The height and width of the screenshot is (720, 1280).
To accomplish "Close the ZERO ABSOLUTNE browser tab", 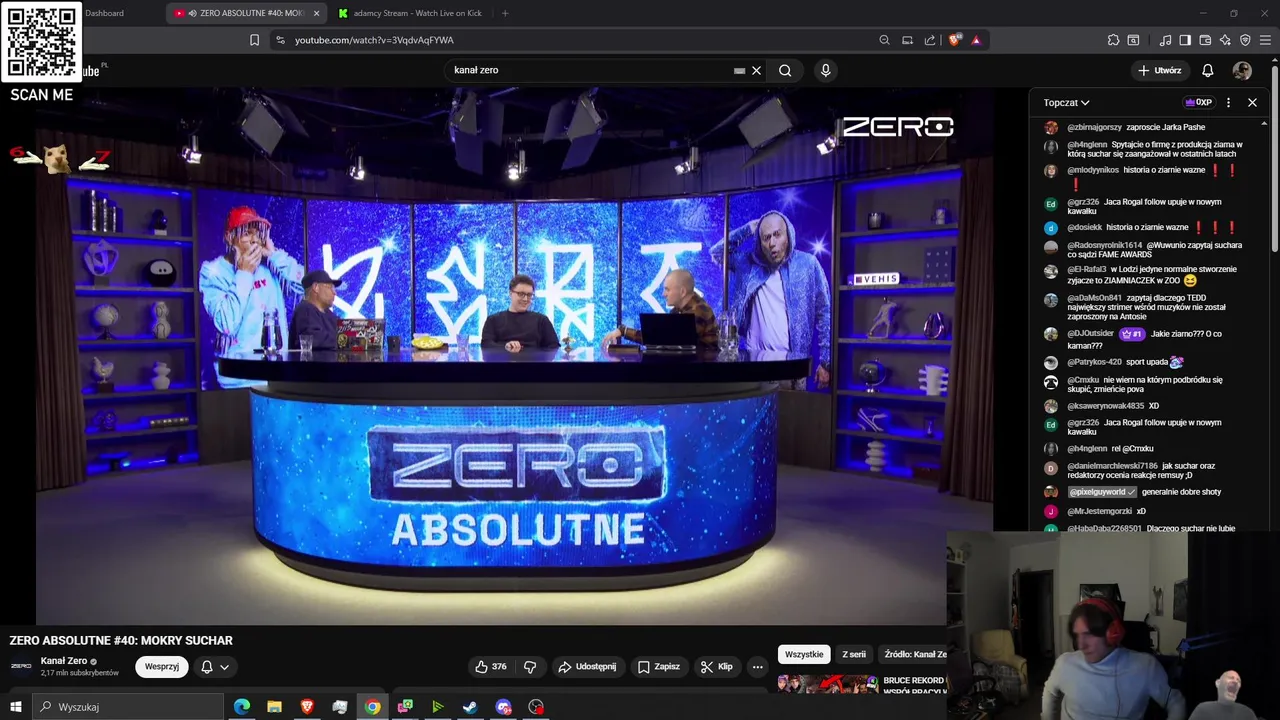I will 317,13.
